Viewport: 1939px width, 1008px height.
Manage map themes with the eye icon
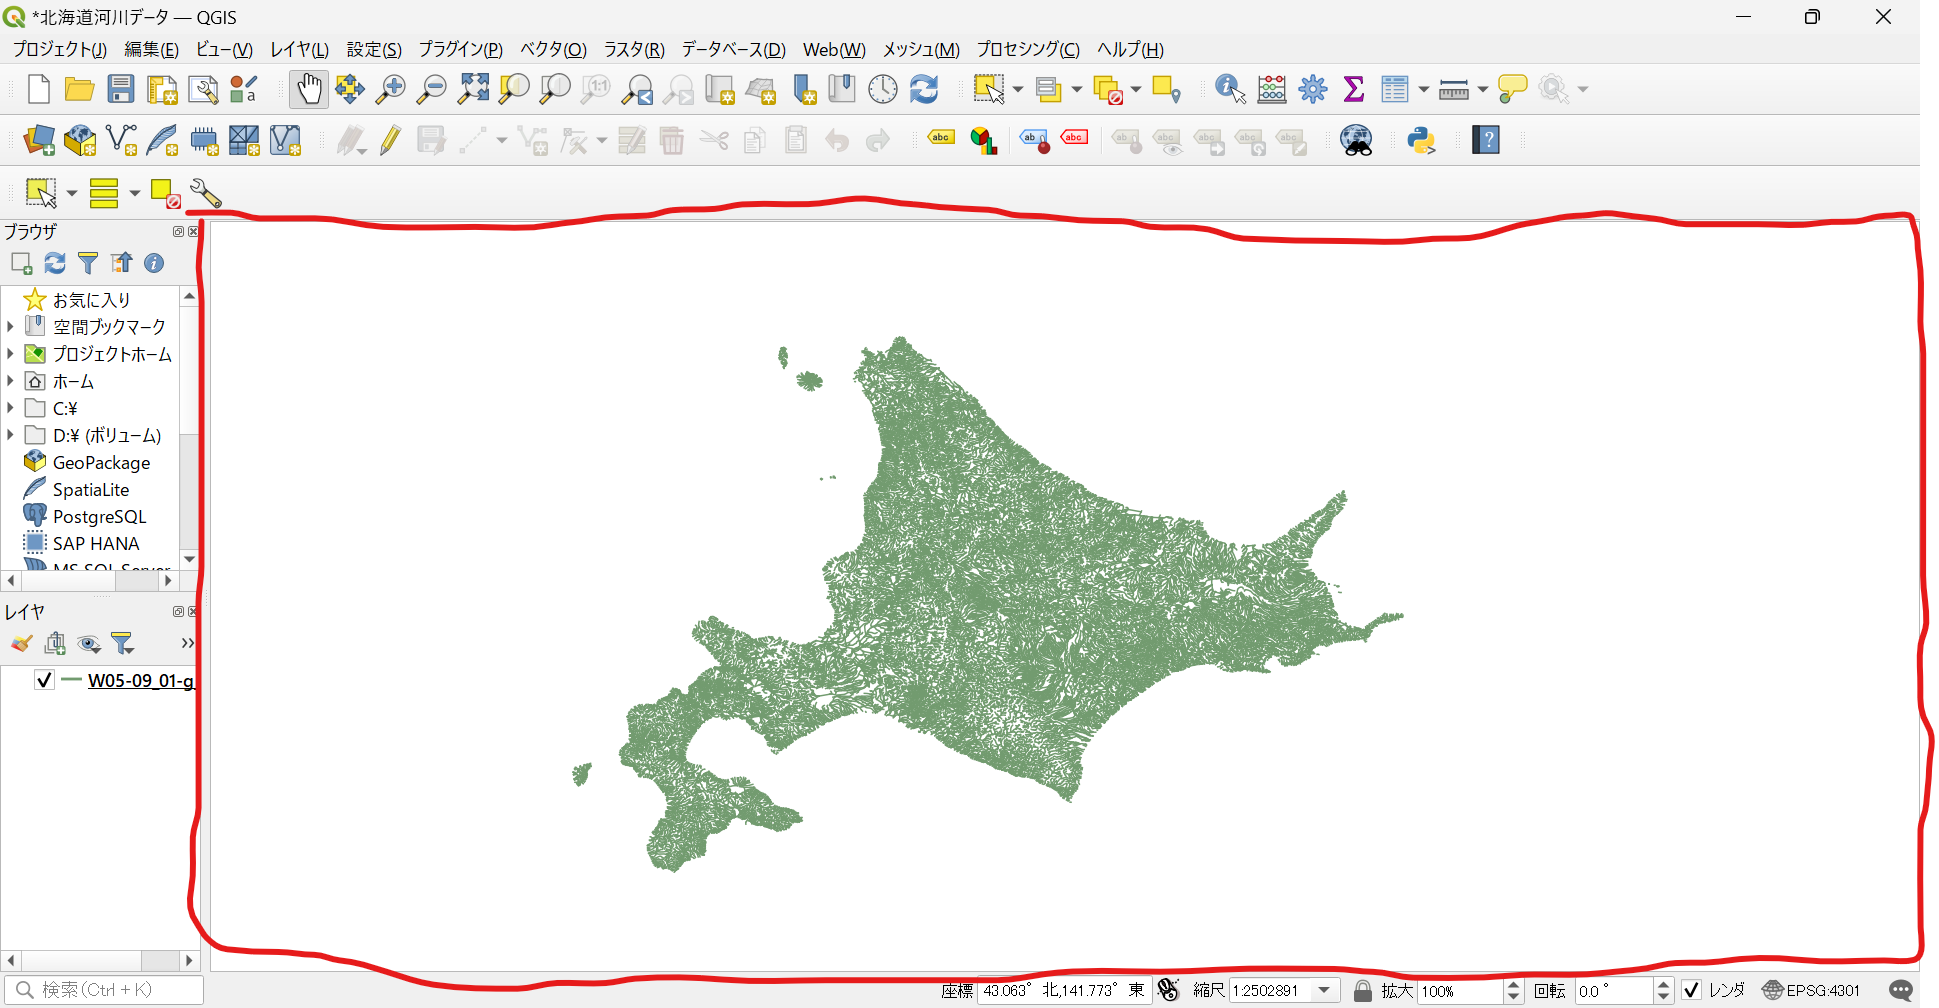tap(89, 643)
